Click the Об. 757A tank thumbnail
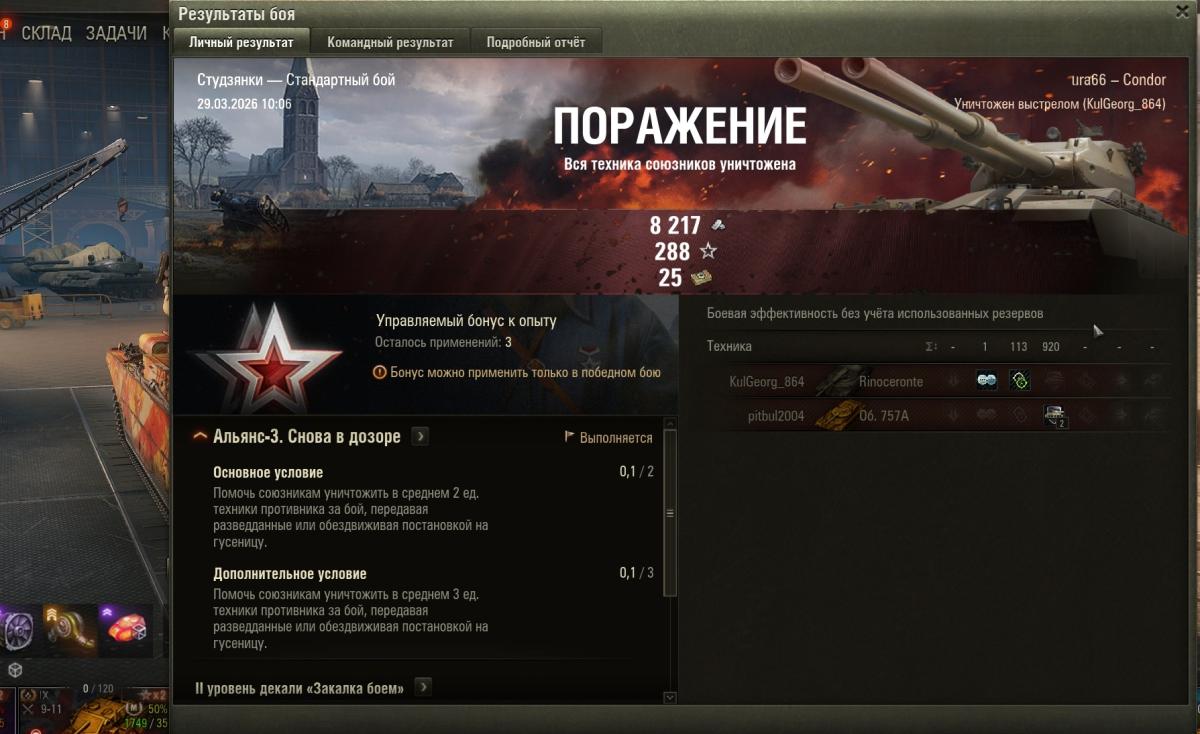The image size is (1200, 734). (836, 416)
